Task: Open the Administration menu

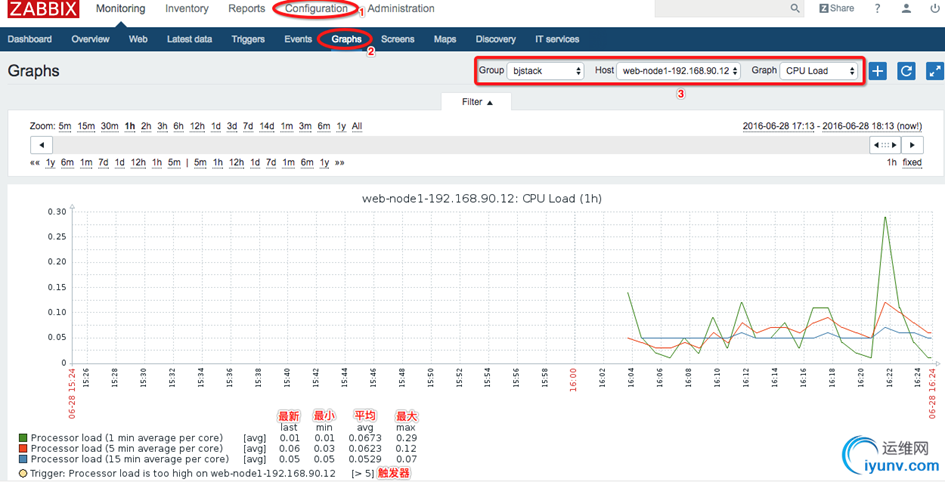Action: (x=401, y=8)
